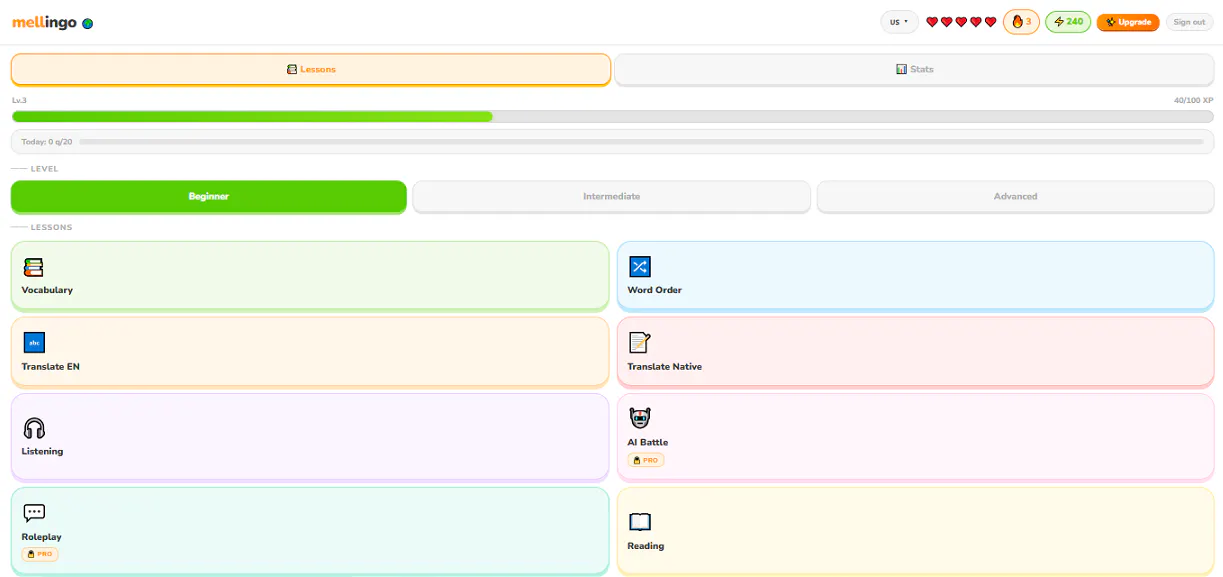Screen dimensions: 1223x577
Task: Open the Vocabulary lesson card
Action: (x=310, y=275)
